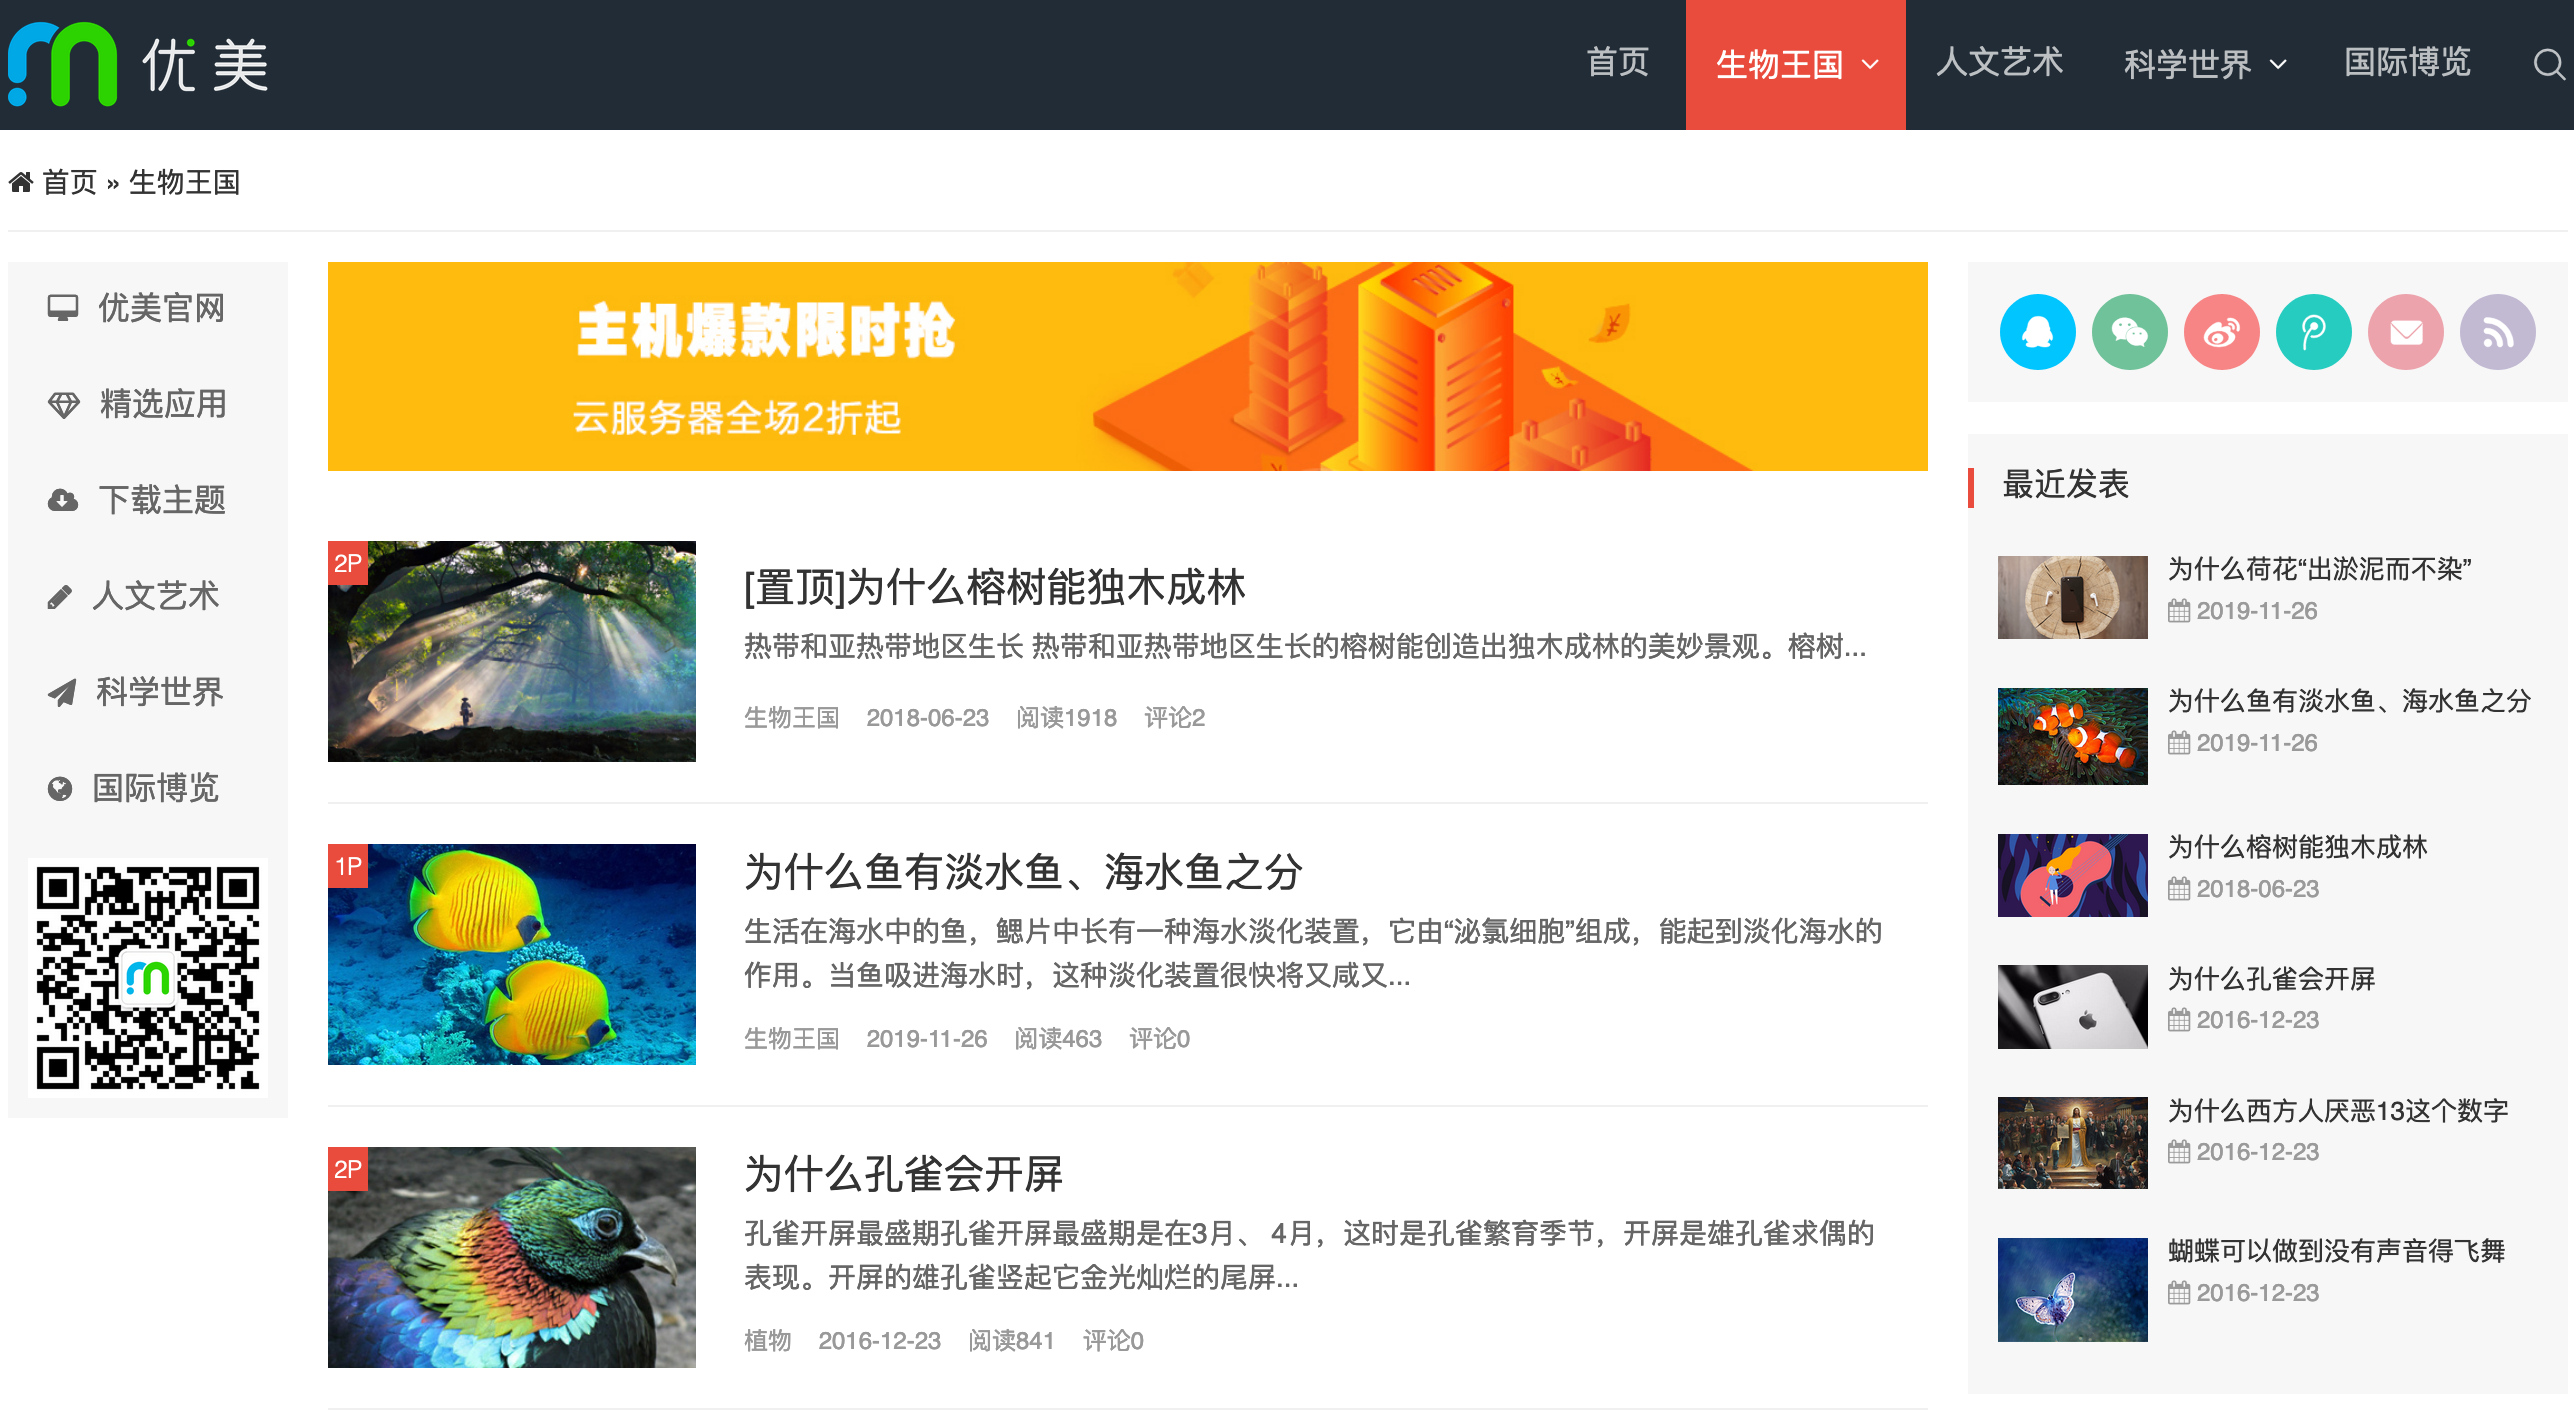Open article 为什么鱼有淡水鱼、海水鱼之分 in main list
Screen dimensions: 2574x1424
(x=1023, y=872)
